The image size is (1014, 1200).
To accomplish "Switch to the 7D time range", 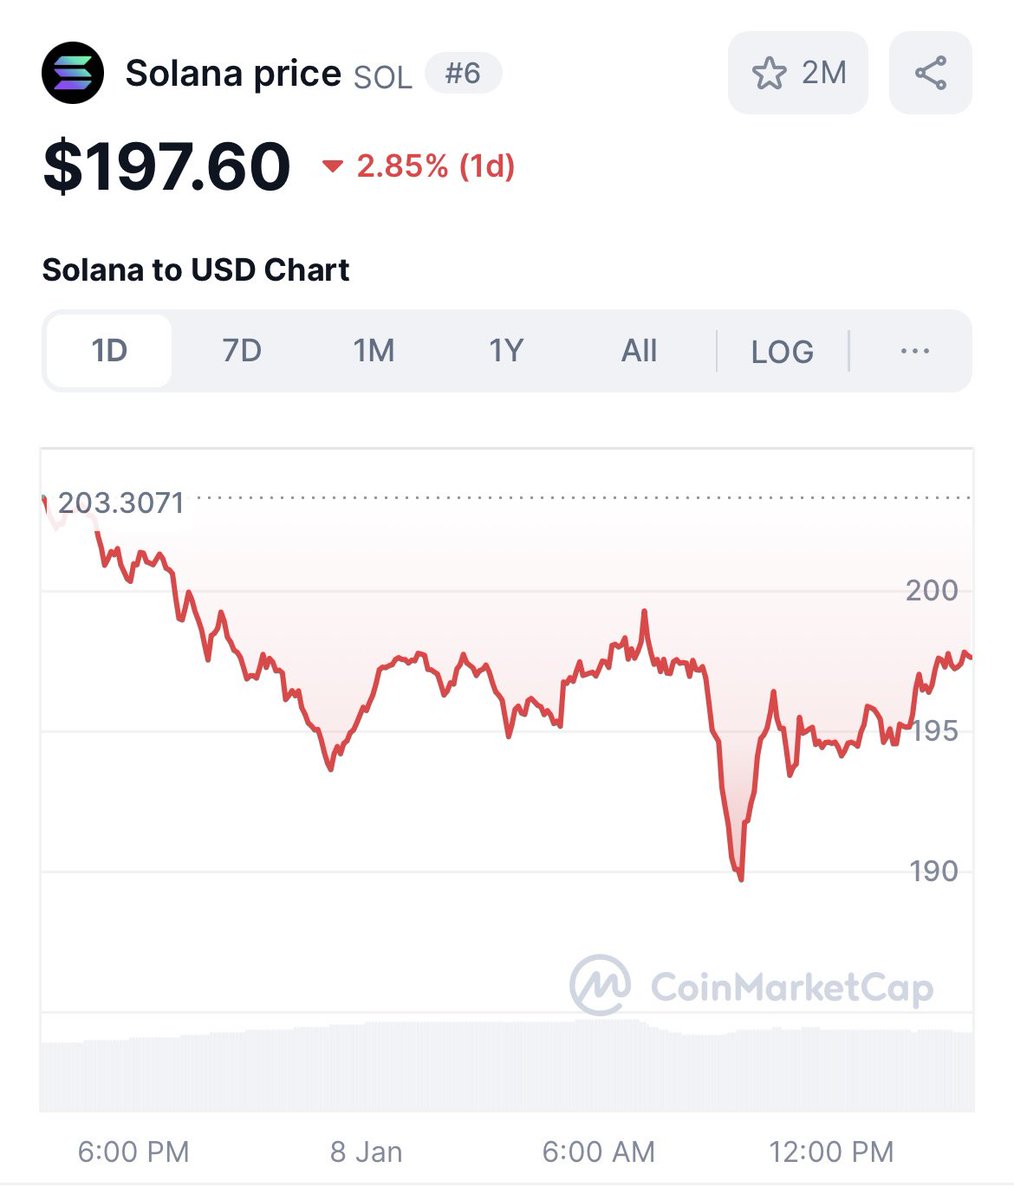I will [x=241, y=351].
